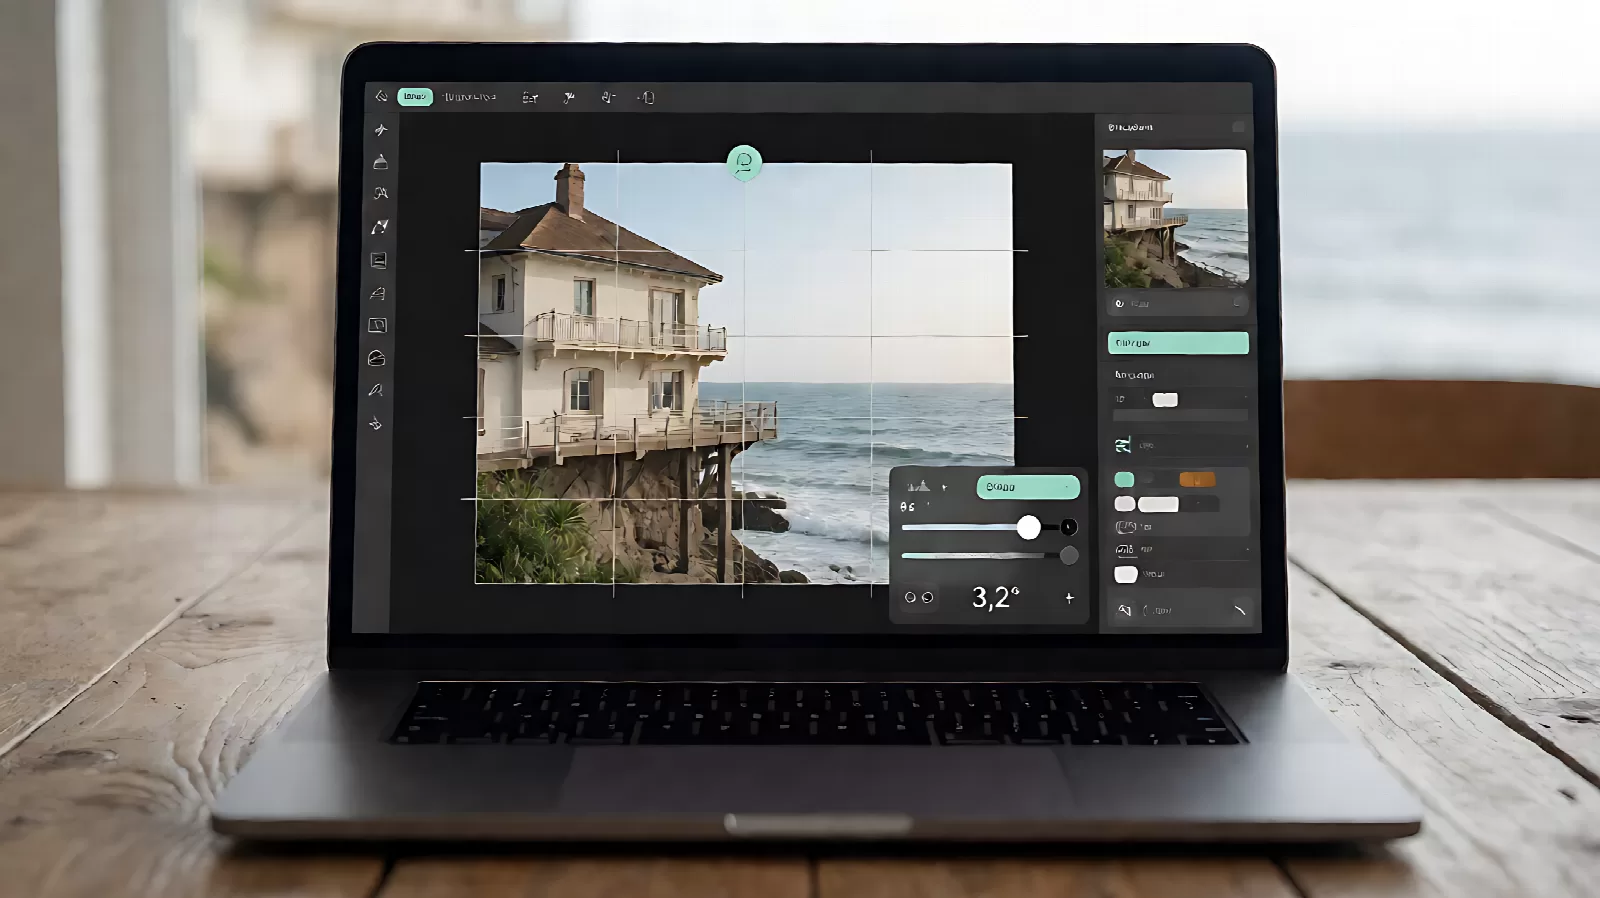Toggle the small white switch beside the wide pill
Screen dimensions: 1600x898
click(1125, 504)
